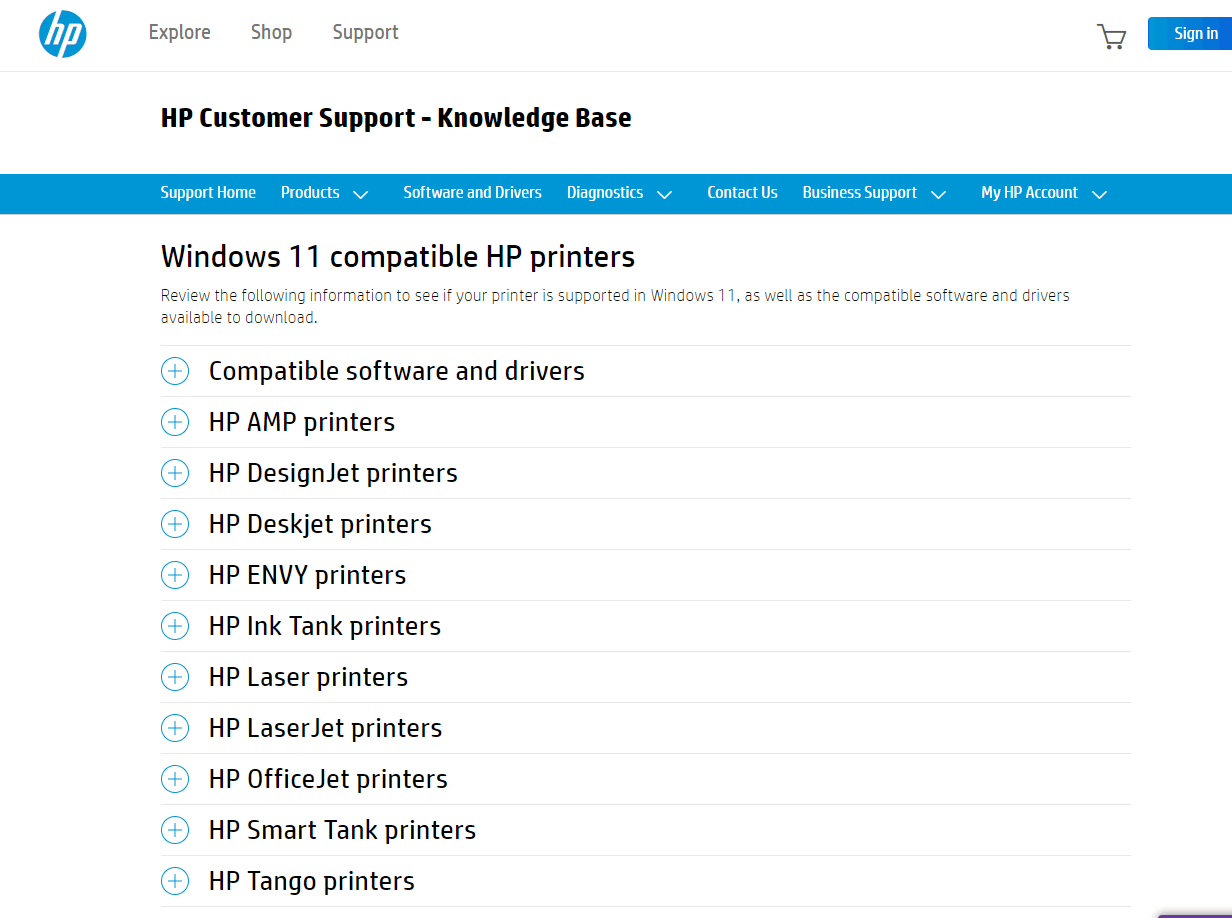Open the shopping cart icon
The image size is (1232, 918).
[1111, 37]
